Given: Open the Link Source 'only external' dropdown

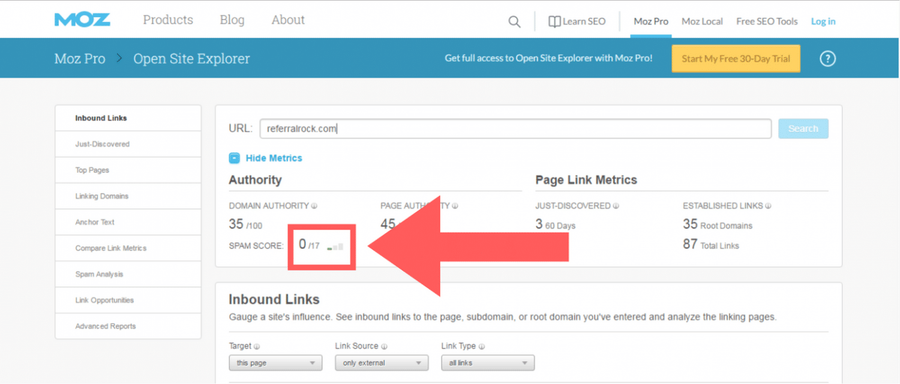Looking at the screenshot, I should coord(382,363).
